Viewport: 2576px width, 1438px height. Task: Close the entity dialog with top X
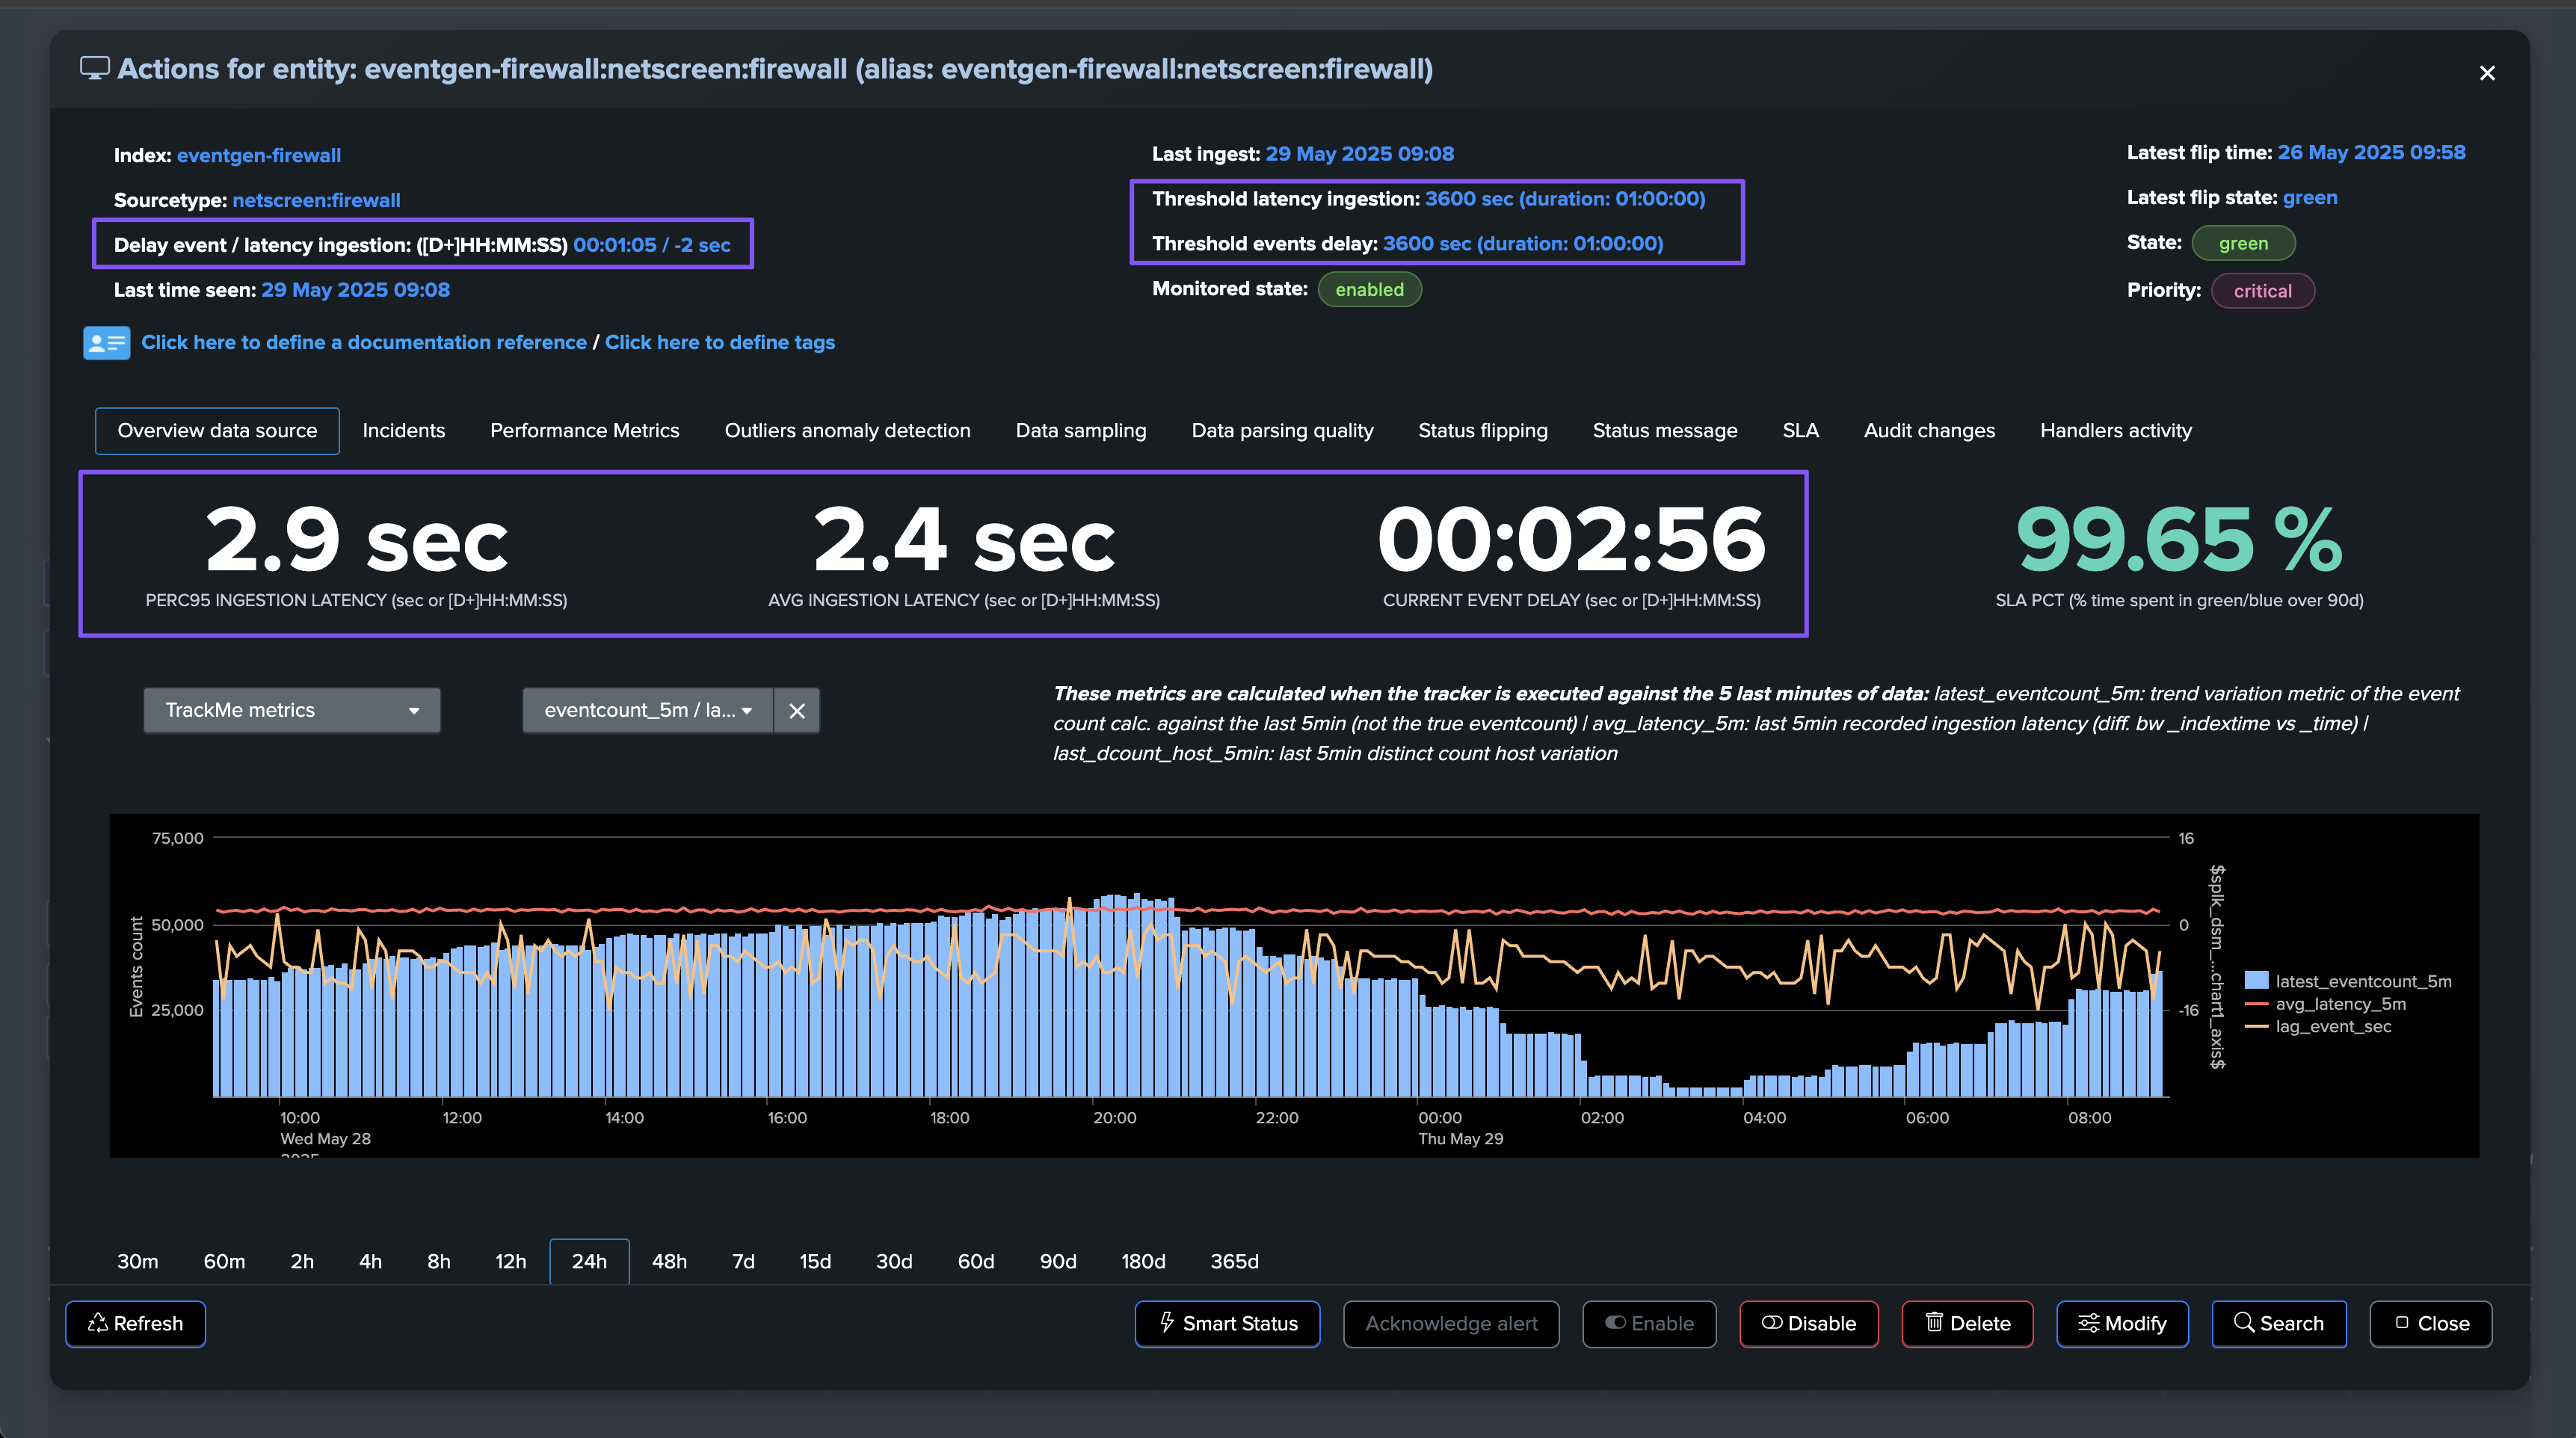pyautogui.click(x=2487, y=73)
